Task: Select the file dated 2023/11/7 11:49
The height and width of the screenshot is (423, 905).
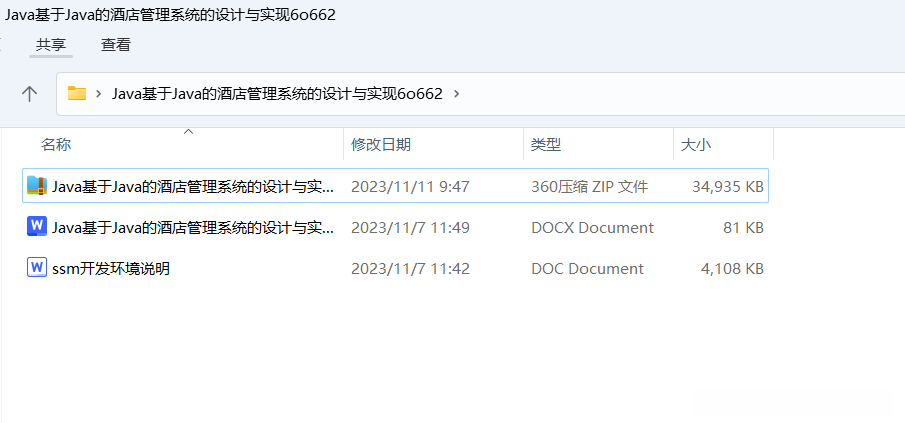Action: tap(395, 227)
